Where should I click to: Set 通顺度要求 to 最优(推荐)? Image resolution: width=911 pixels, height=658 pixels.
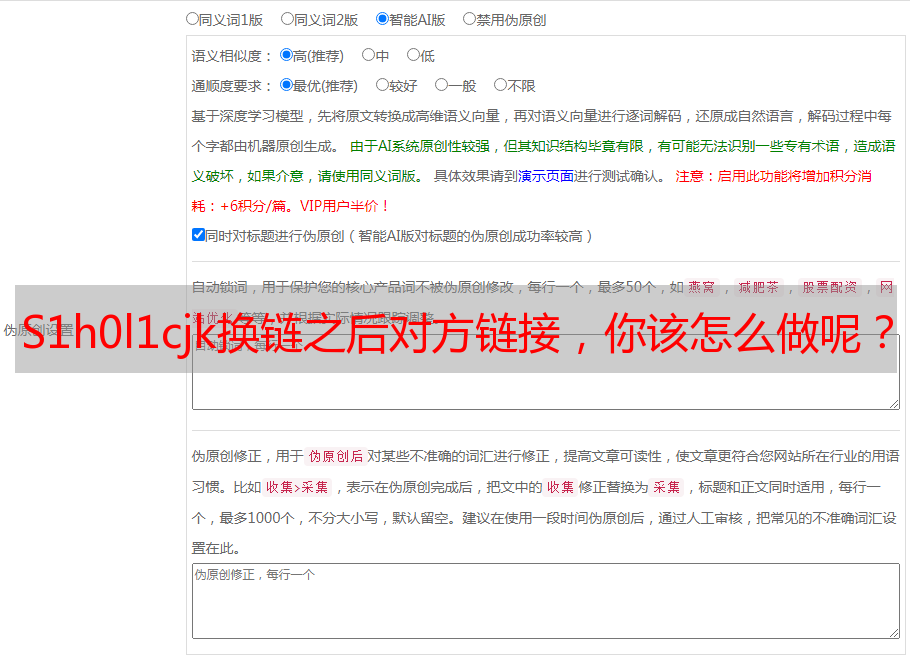click(286, 85)
